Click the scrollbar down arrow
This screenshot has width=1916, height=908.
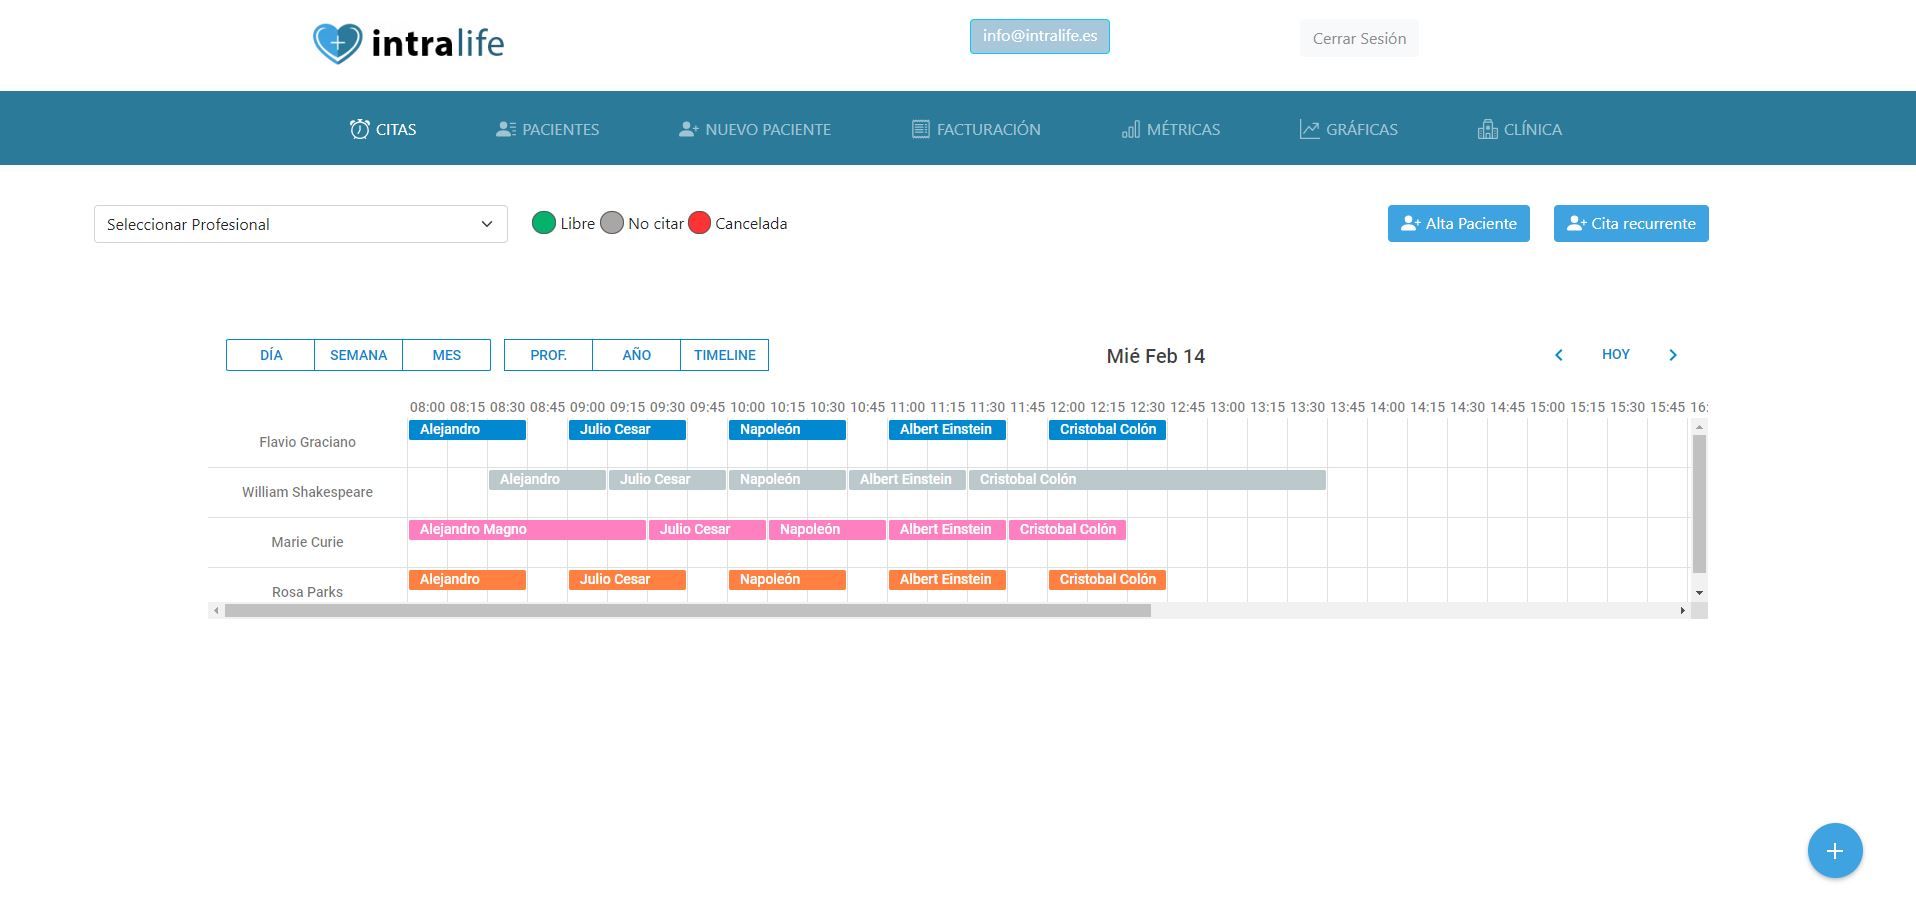pos(1699,593)
